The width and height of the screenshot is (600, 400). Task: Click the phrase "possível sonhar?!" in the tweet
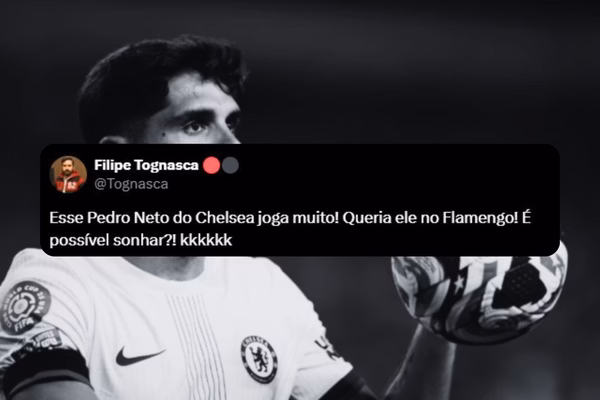tap(113, 241)
